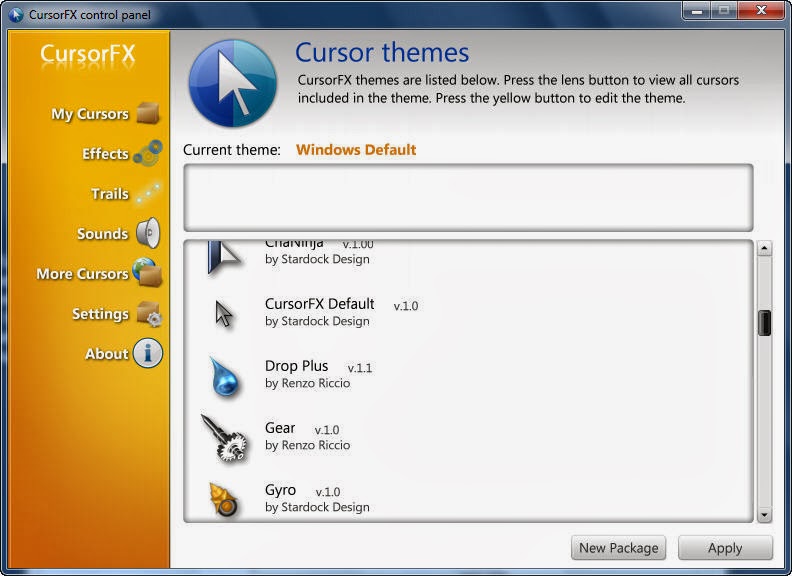Click the scrollbar down arrow

pyautogui.click(x=764, y=515)
